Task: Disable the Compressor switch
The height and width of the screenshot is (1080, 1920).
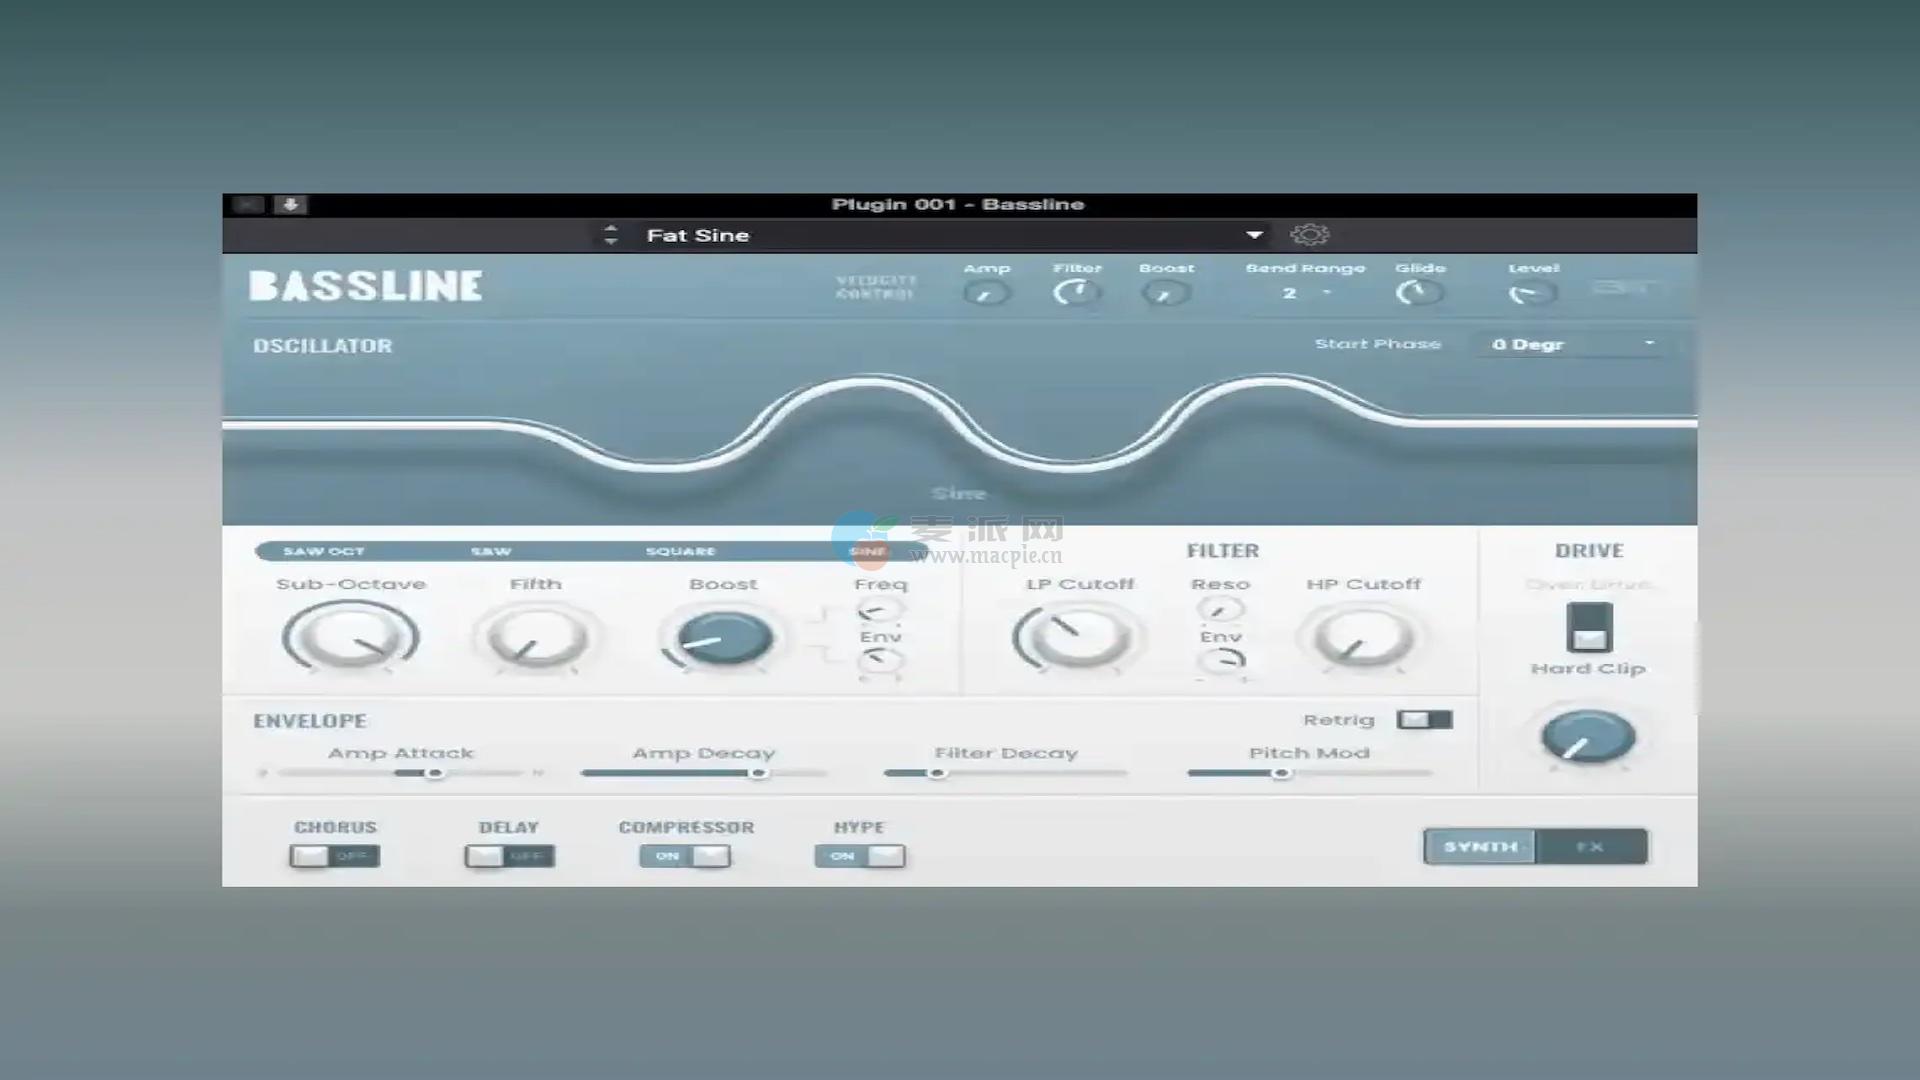Action: (x=686, y=856)
